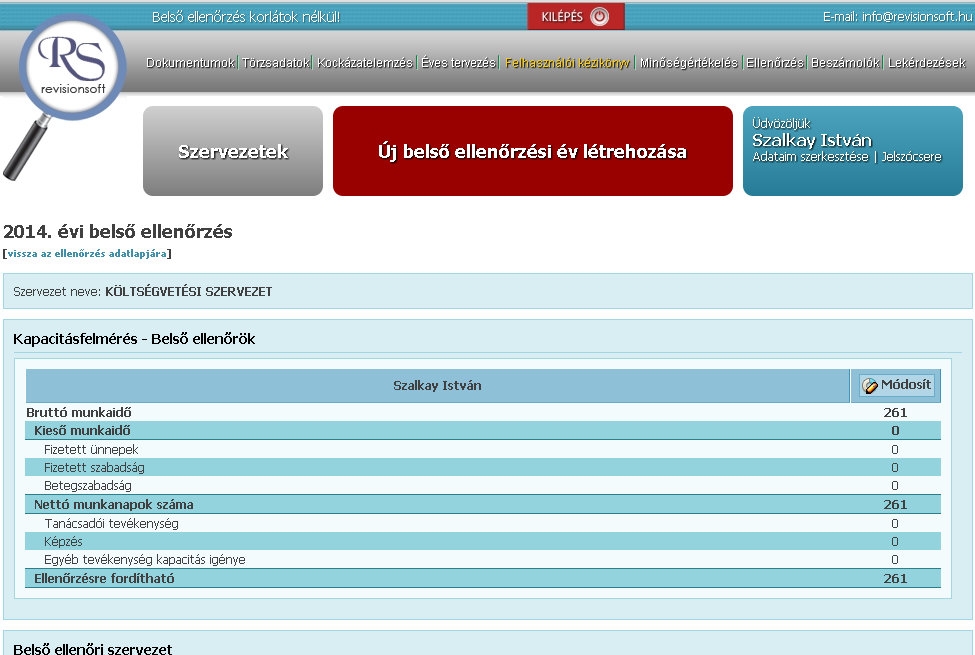Image resolution: width=975 pixels, height=655 pixels.
Task: Click the Szalkay István table header
Action: coord(437,386)
